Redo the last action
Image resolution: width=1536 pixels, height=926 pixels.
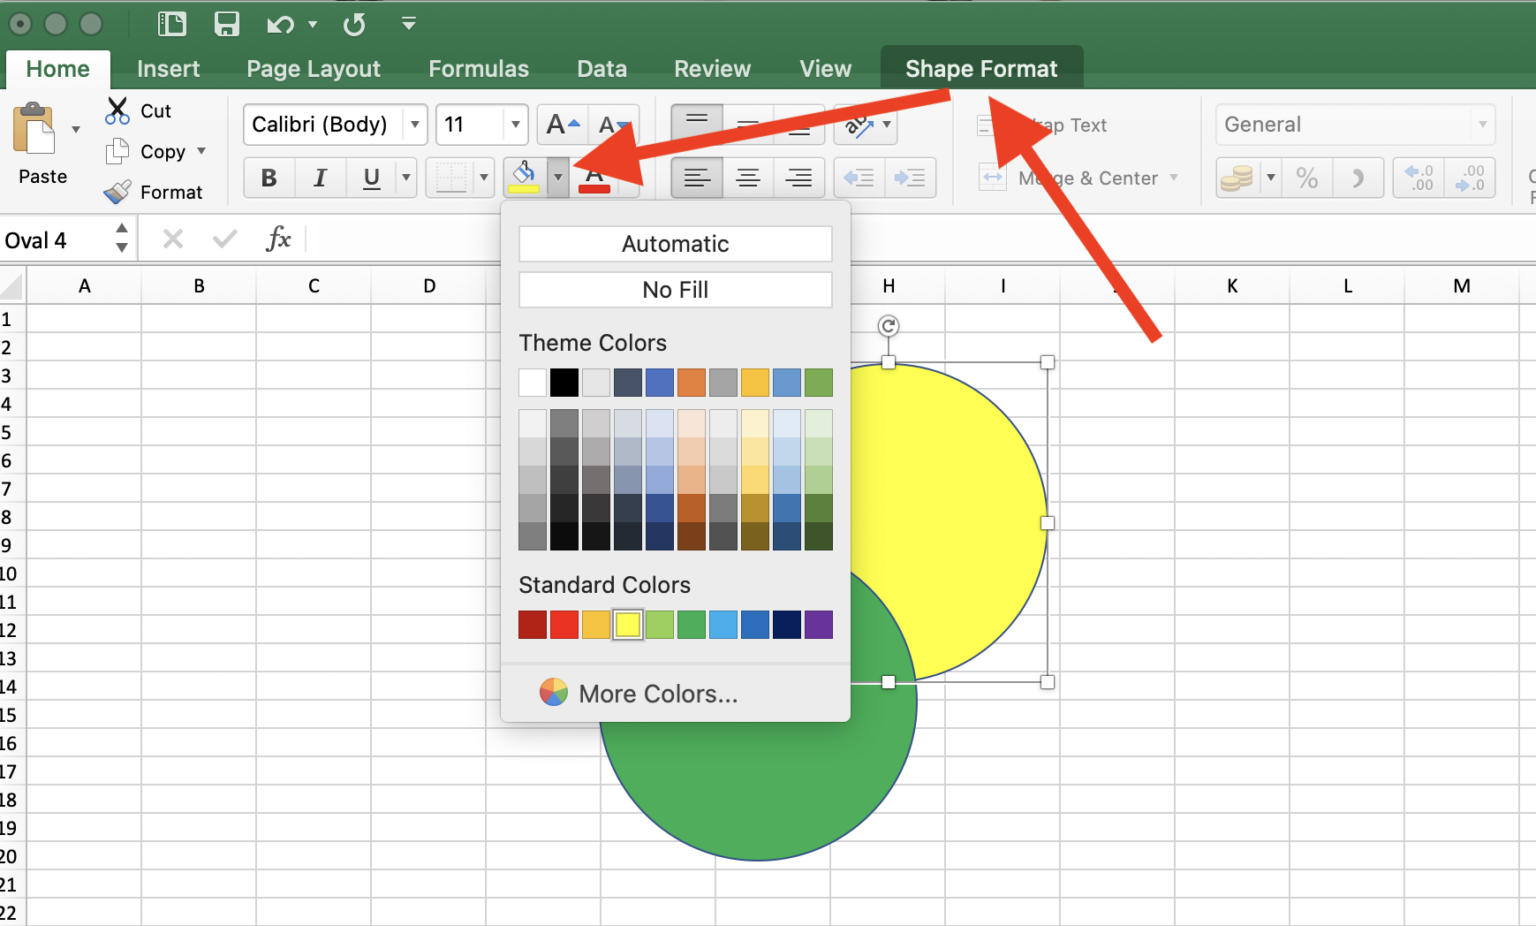click(x=355, y=24)
